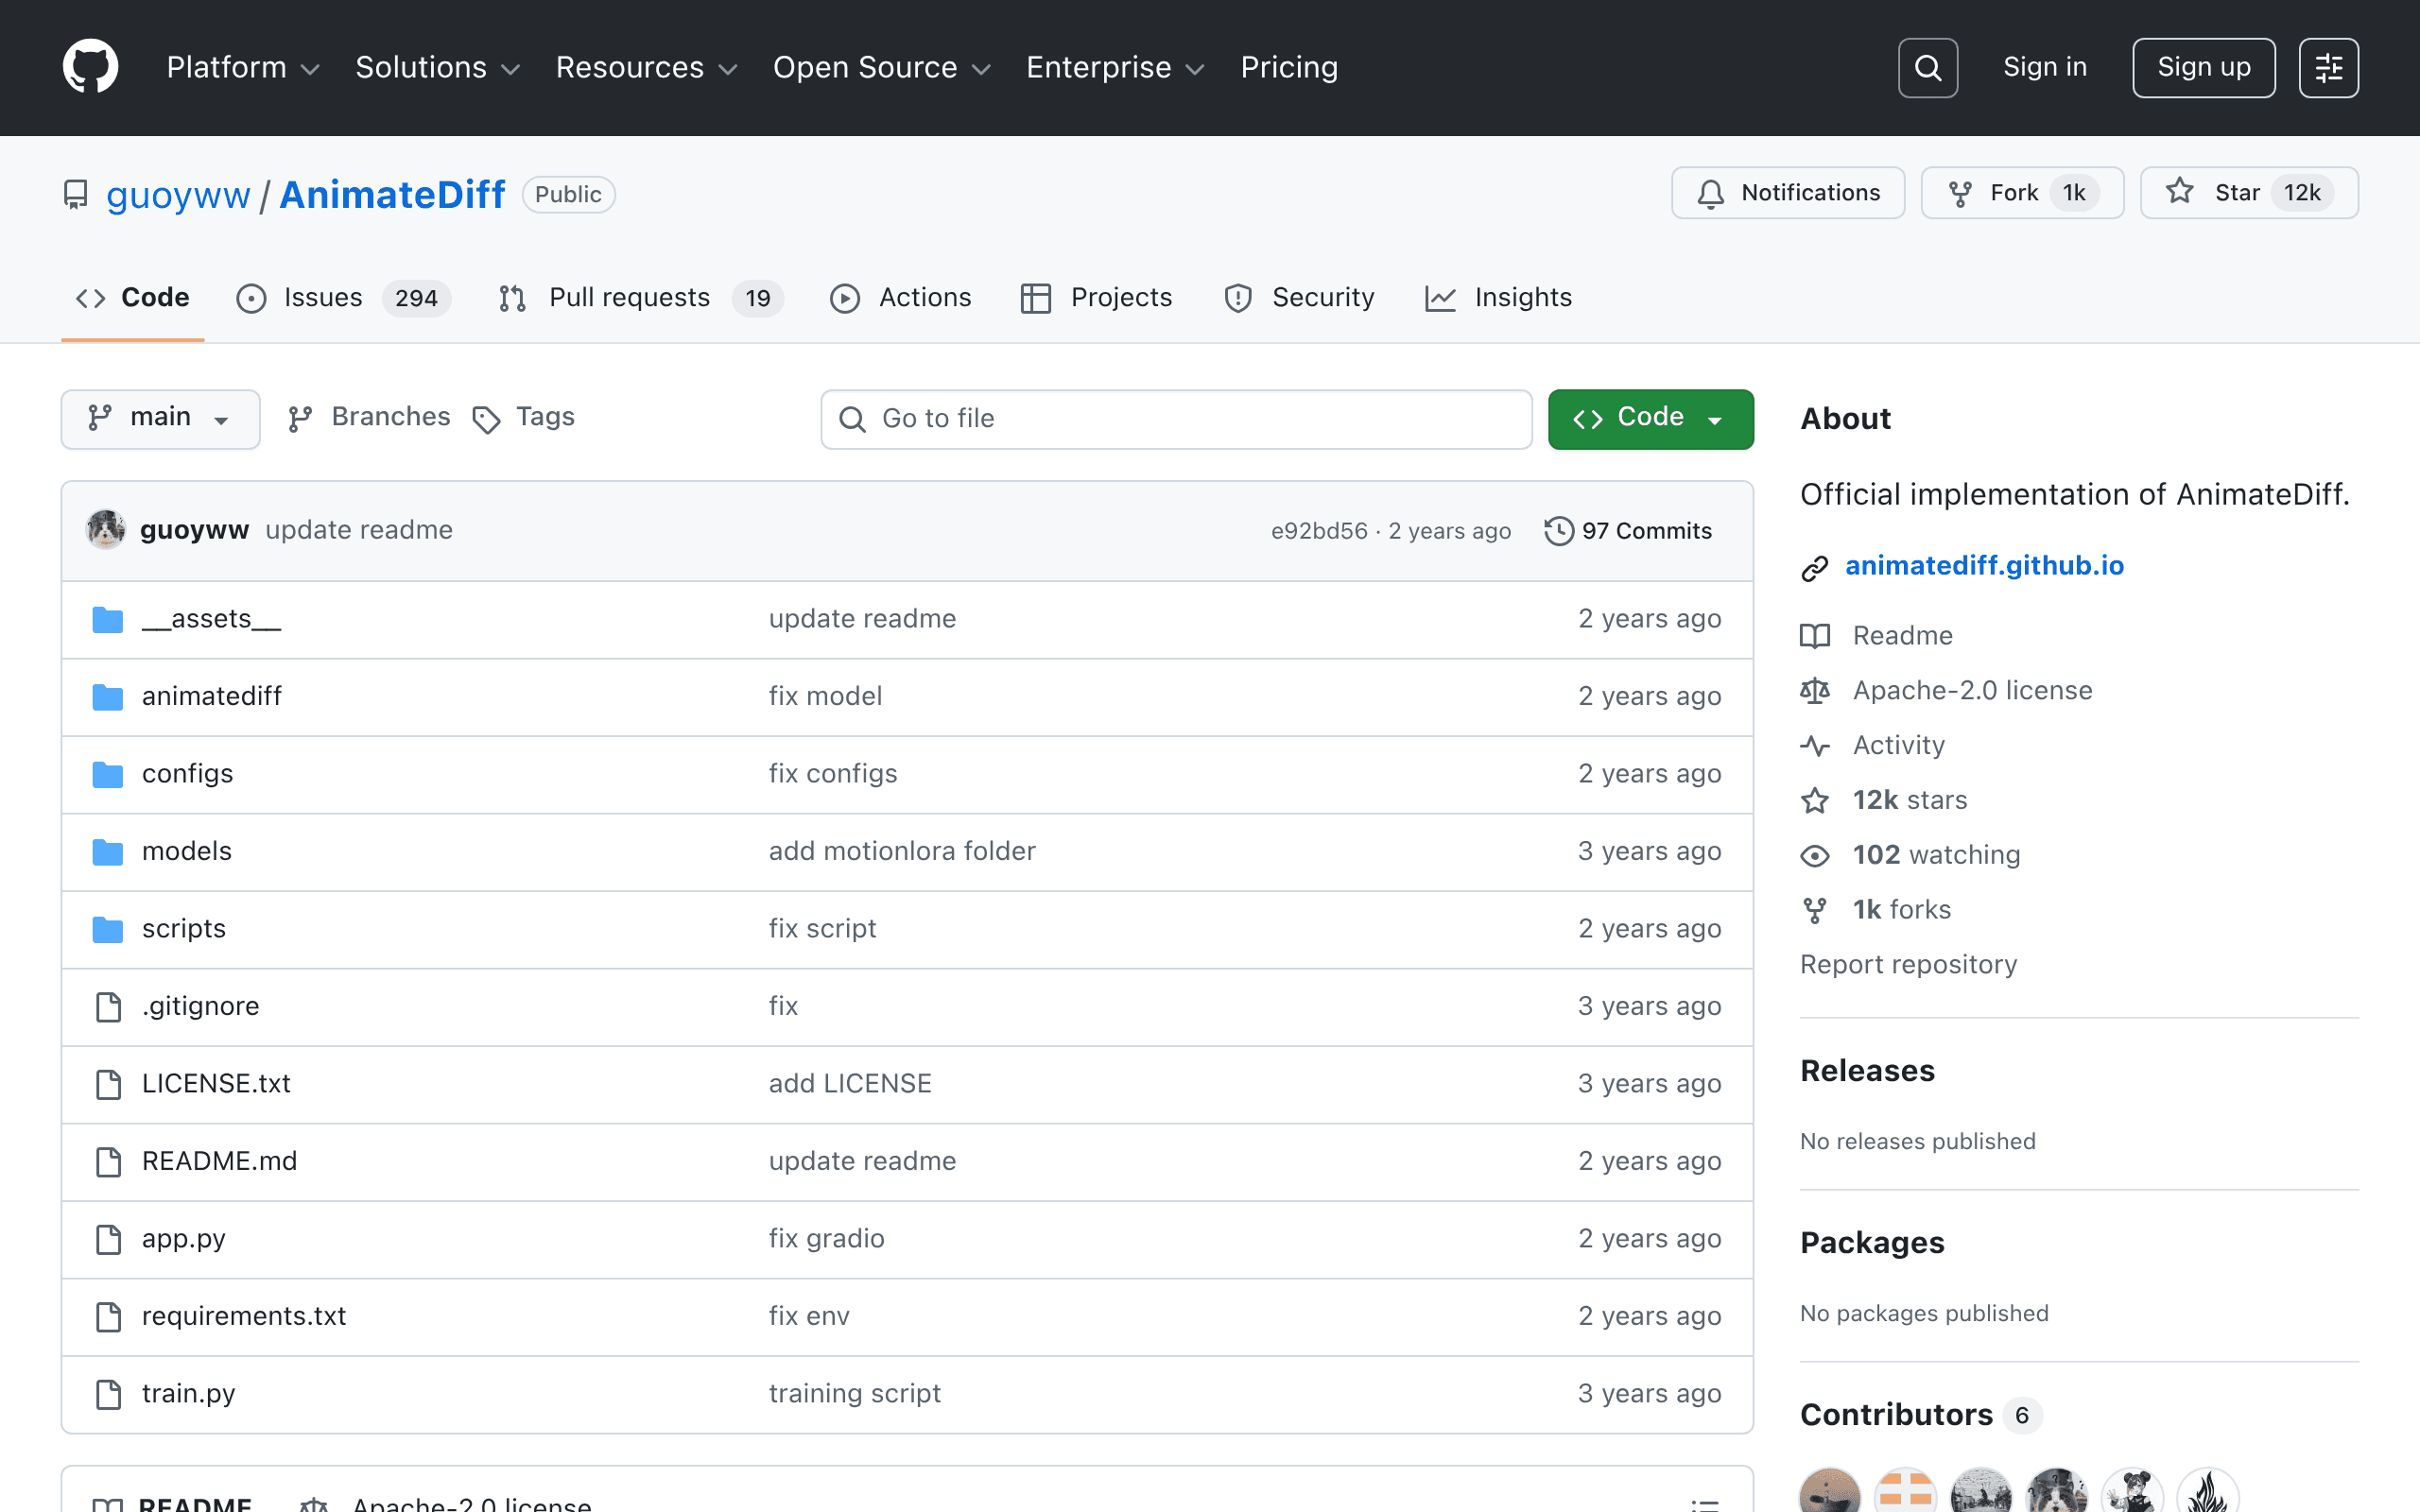Click the scales icon beside Apache-2.0 license

pyautogui.click(x=1815, y=691)
